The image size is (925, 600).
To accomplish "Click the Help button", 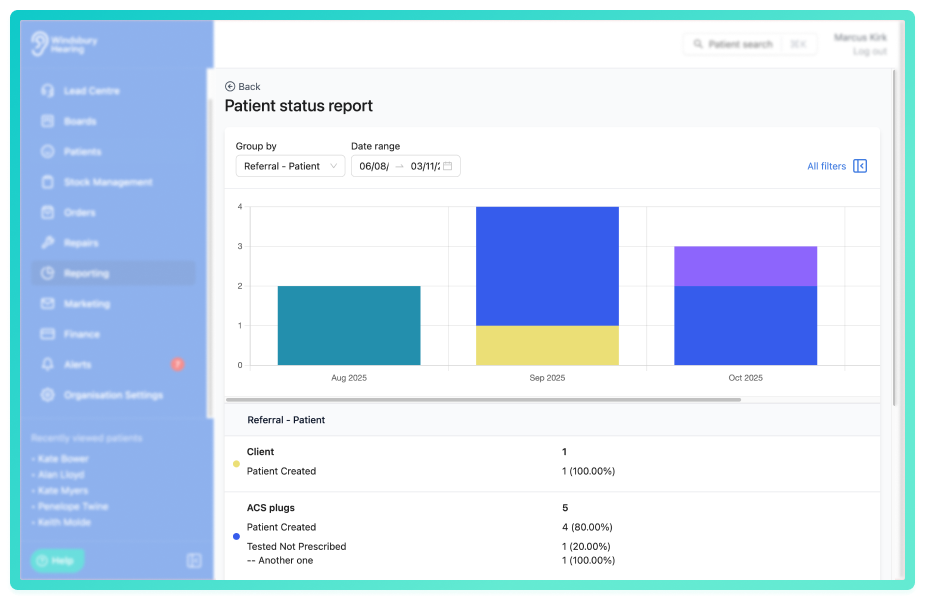I will (x=57, y=560).
